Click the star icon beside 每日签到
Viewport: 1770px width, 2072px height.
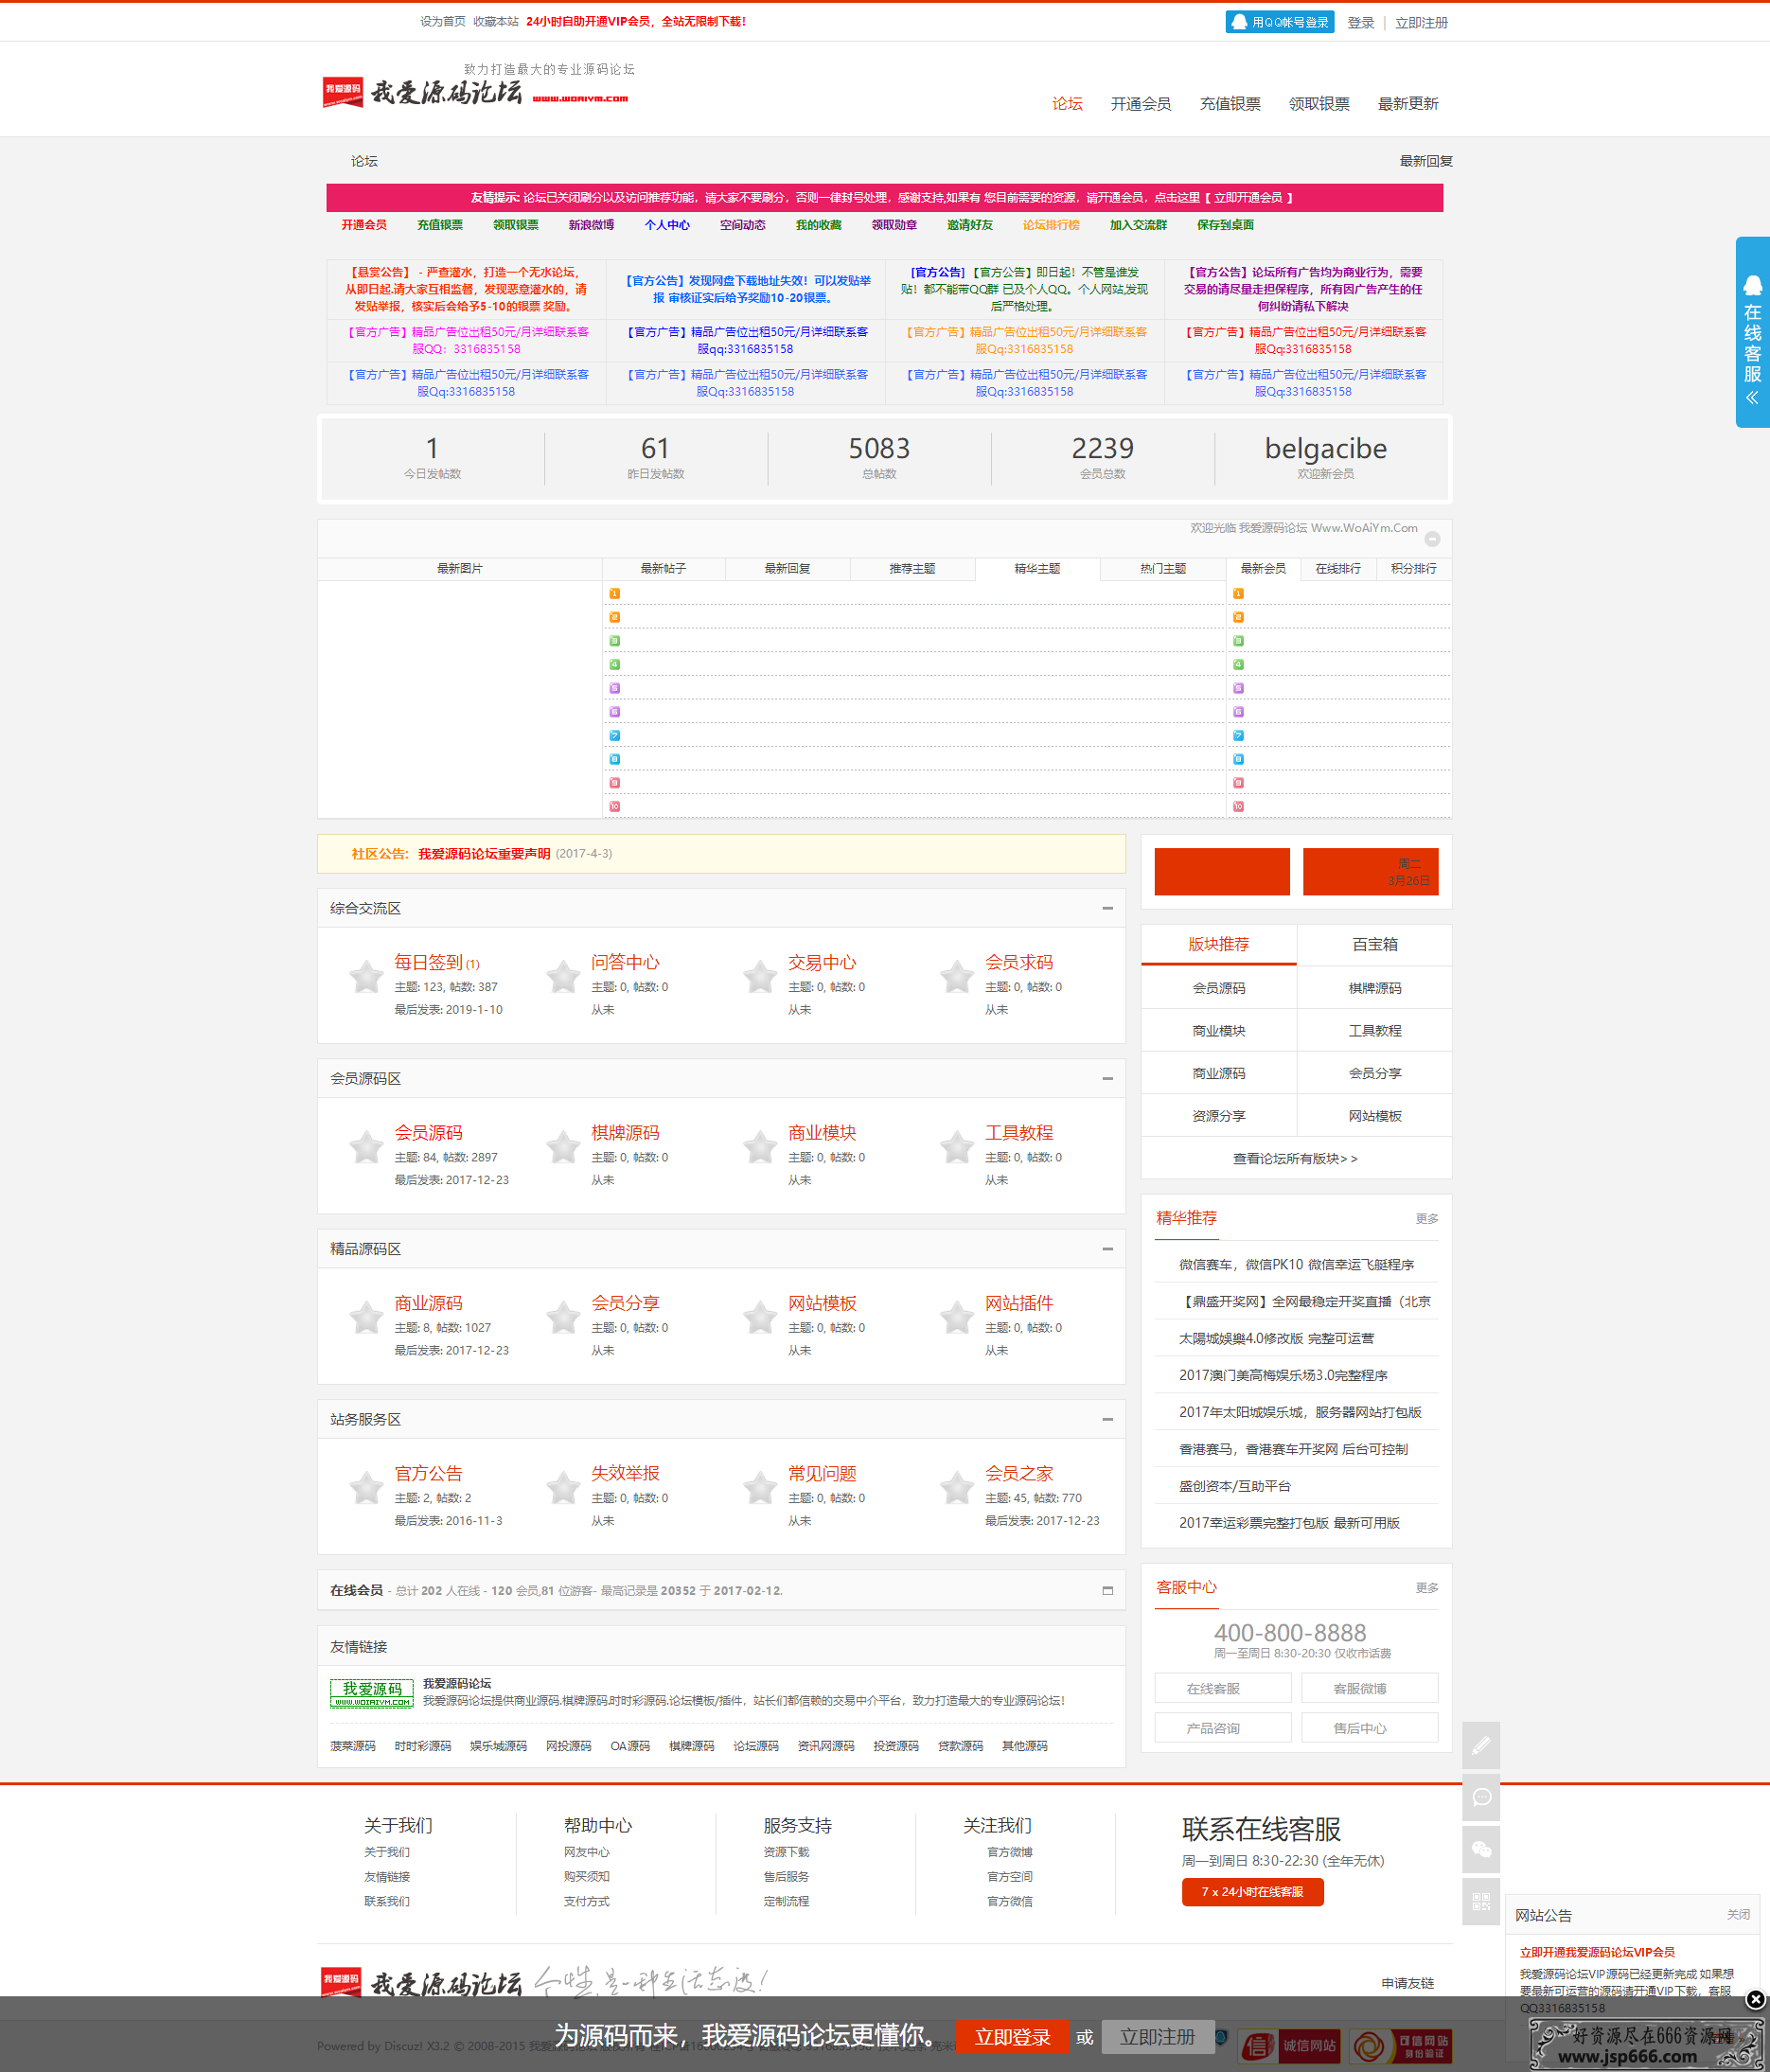coord(366,976)
